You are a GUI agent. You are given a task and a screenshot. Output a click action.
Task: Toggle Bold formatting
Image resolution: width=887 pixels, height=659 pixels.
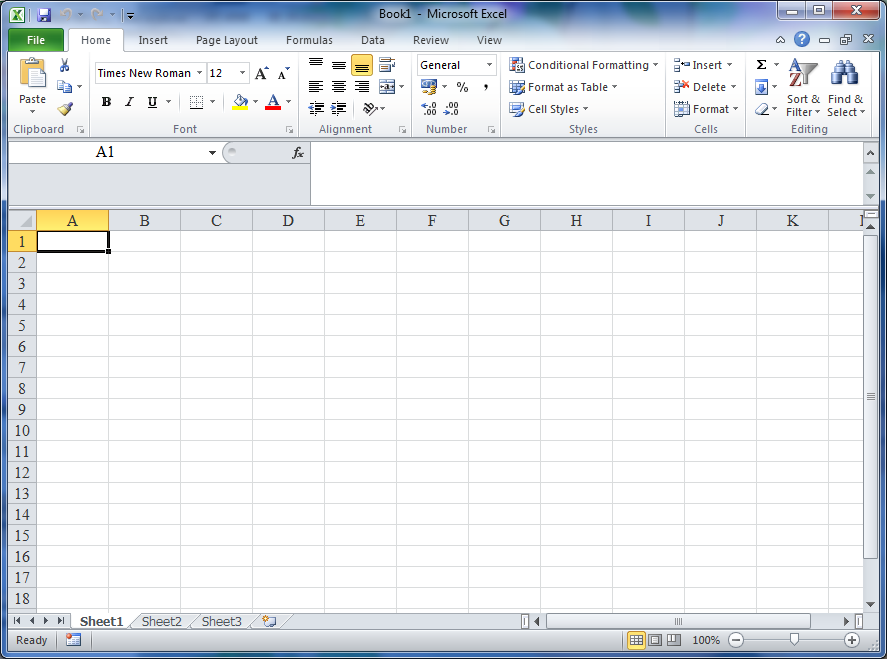point(106,102)
